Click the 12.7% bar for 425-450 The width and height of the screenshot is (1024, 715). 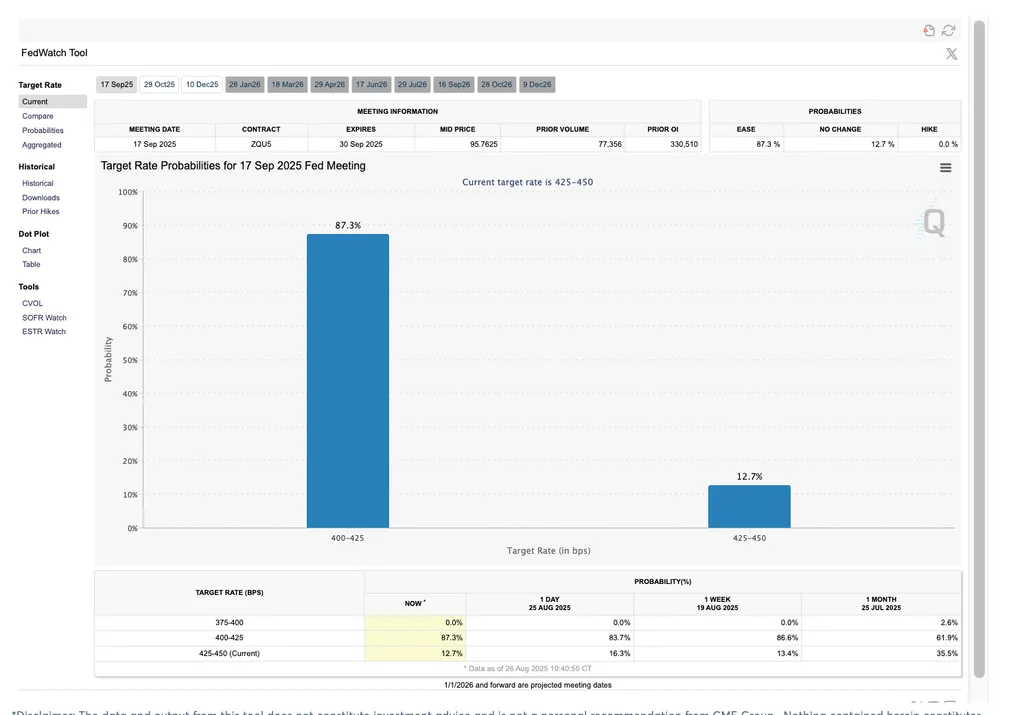(x=749, y=506)
